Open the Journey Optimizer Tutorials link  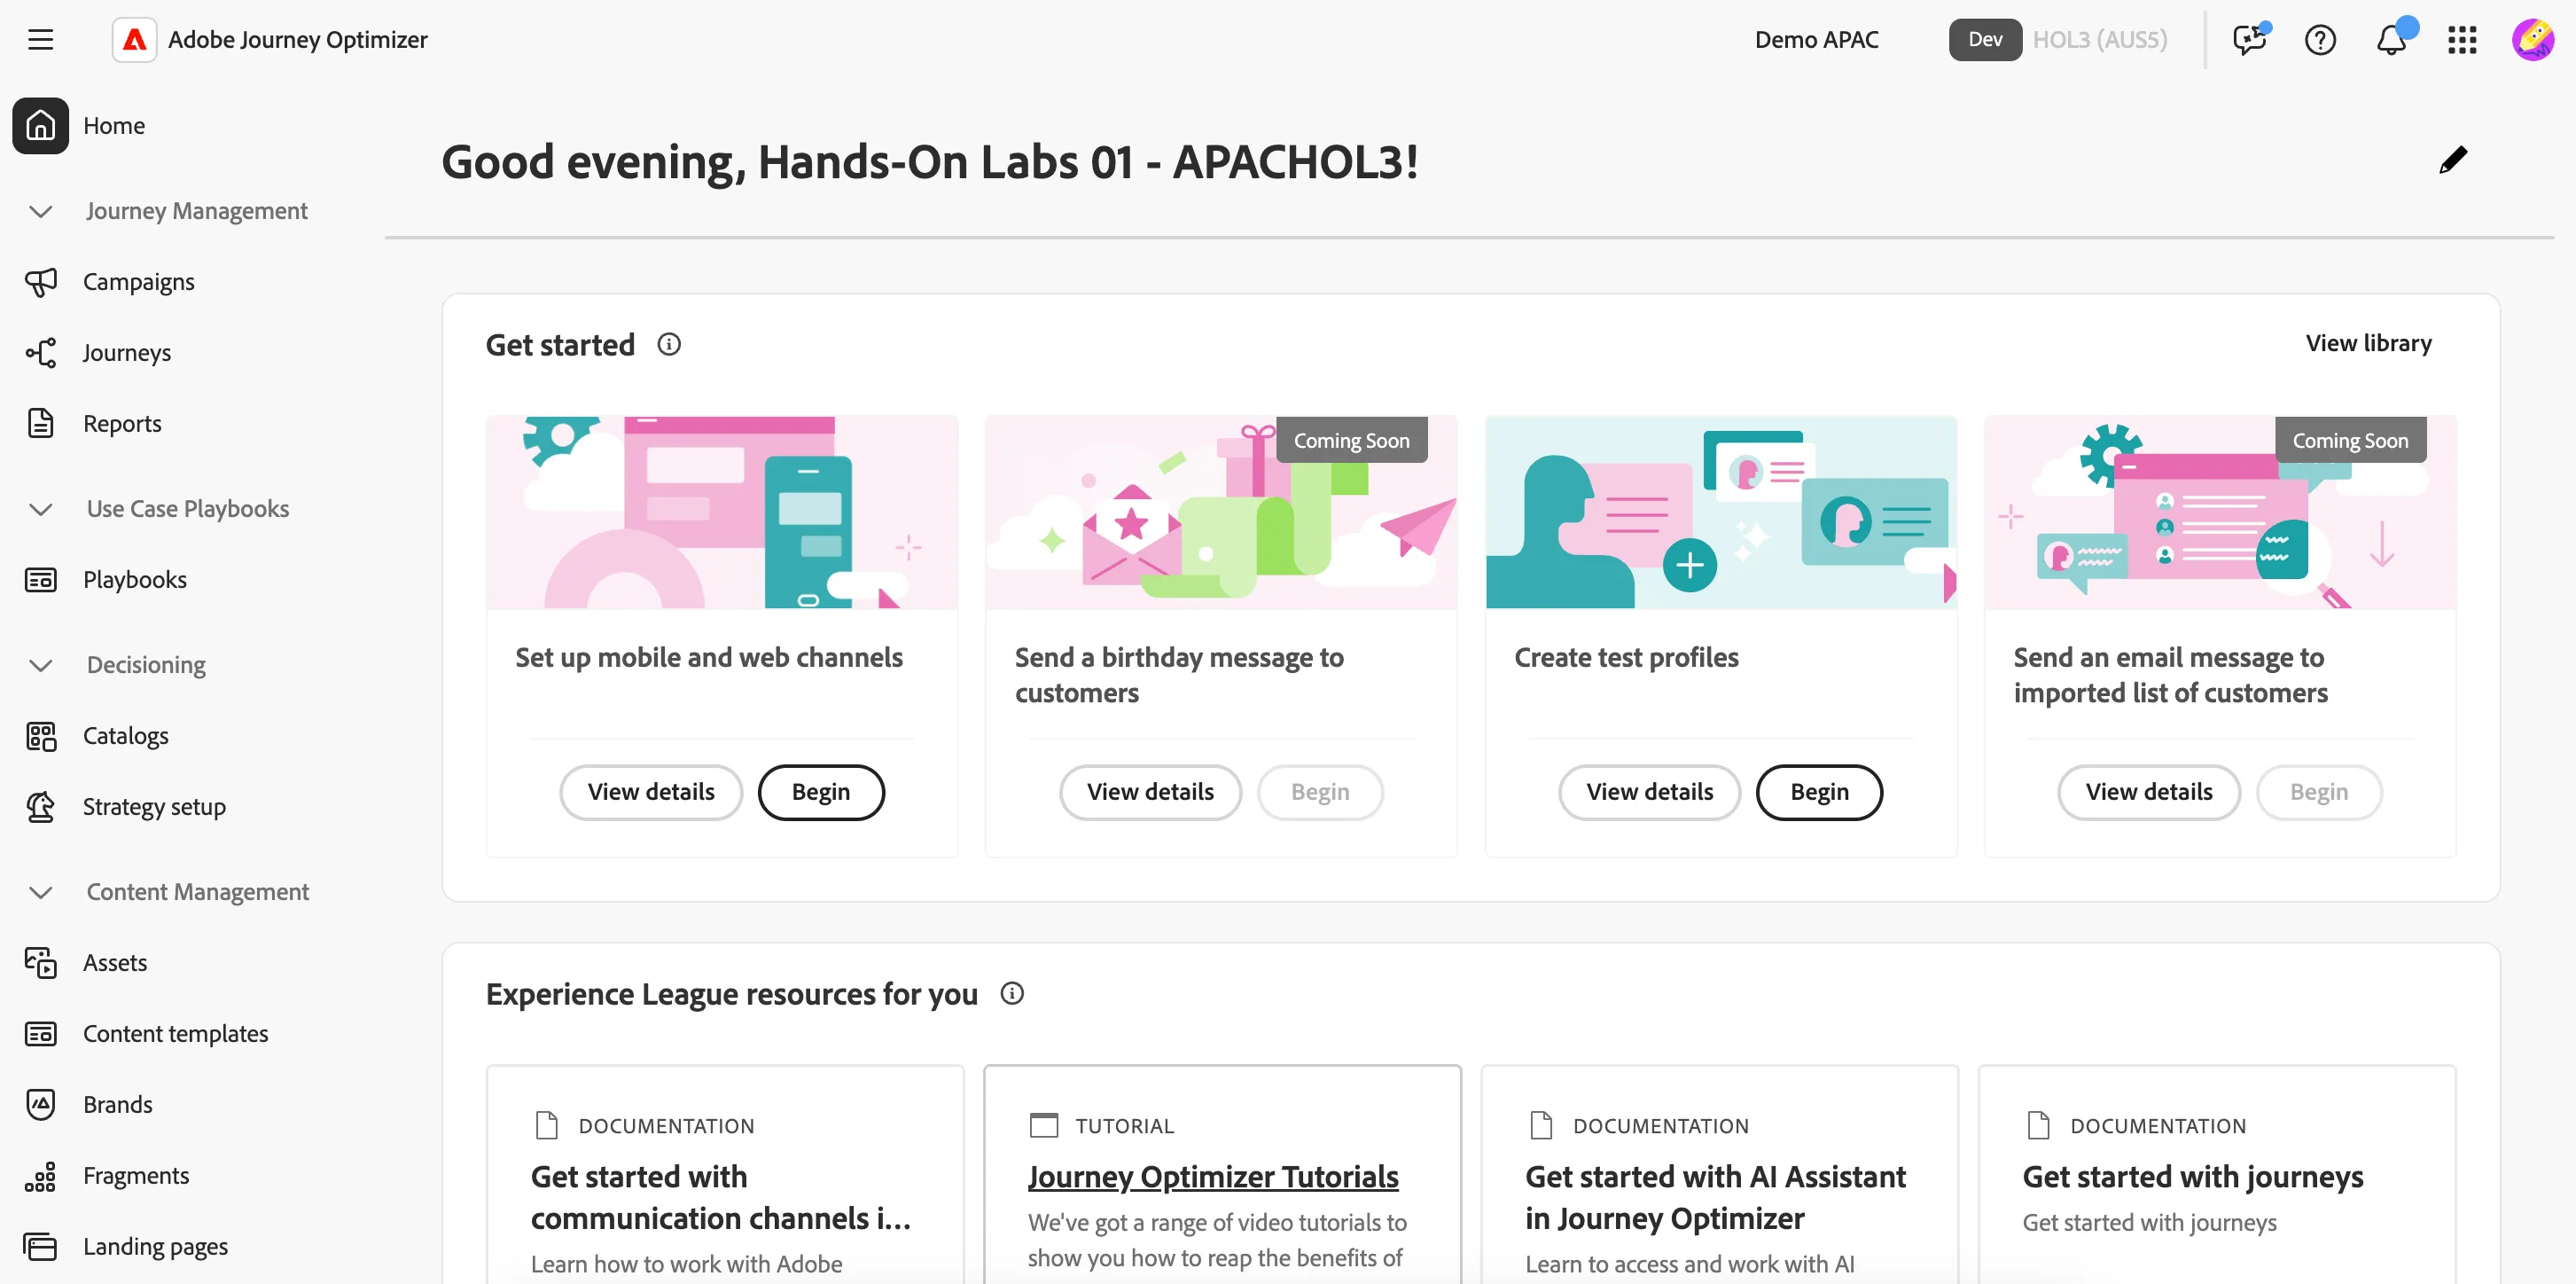pyautogui.click(x=1213, y=1177)
